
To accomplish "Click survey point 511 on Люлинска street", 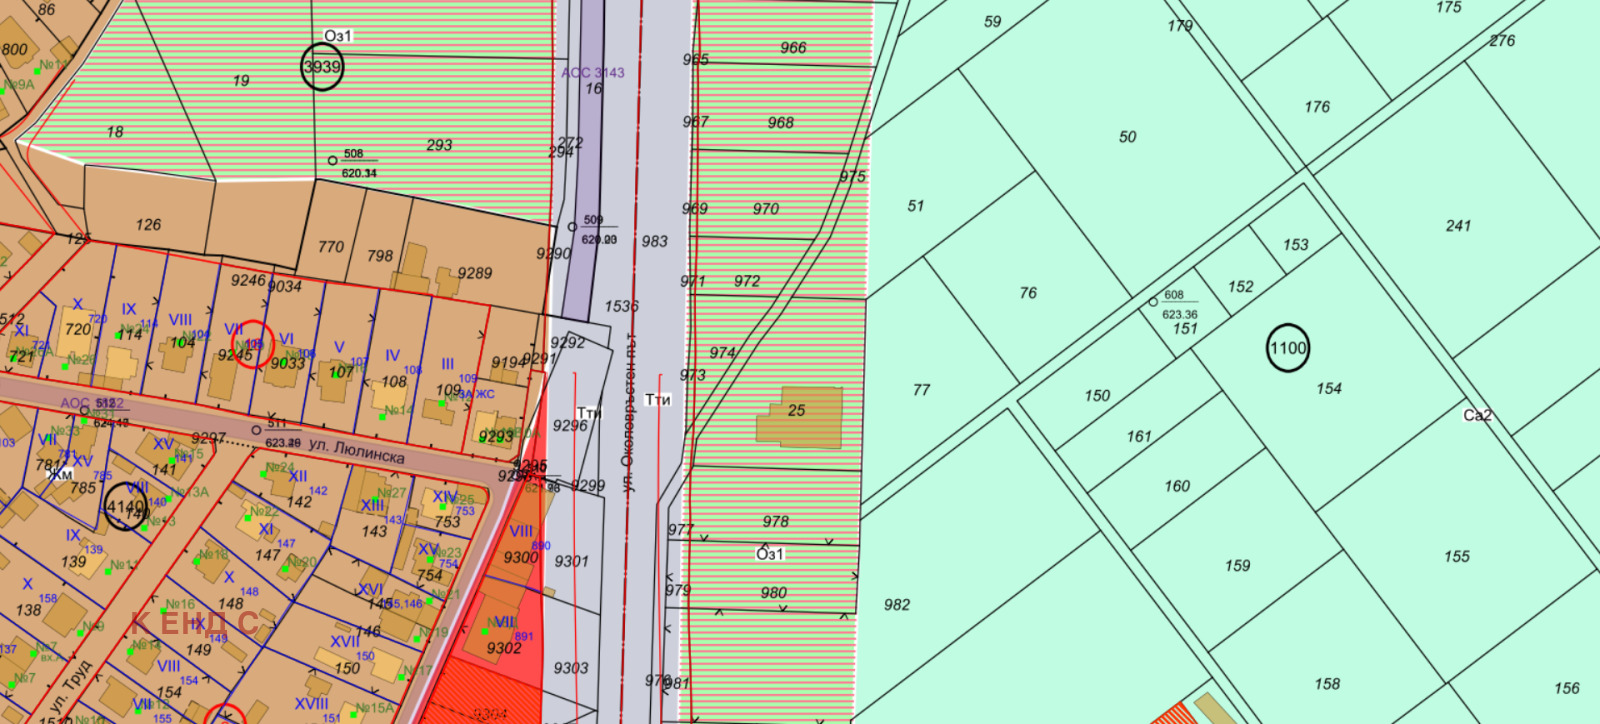I will tap(256, 430).
